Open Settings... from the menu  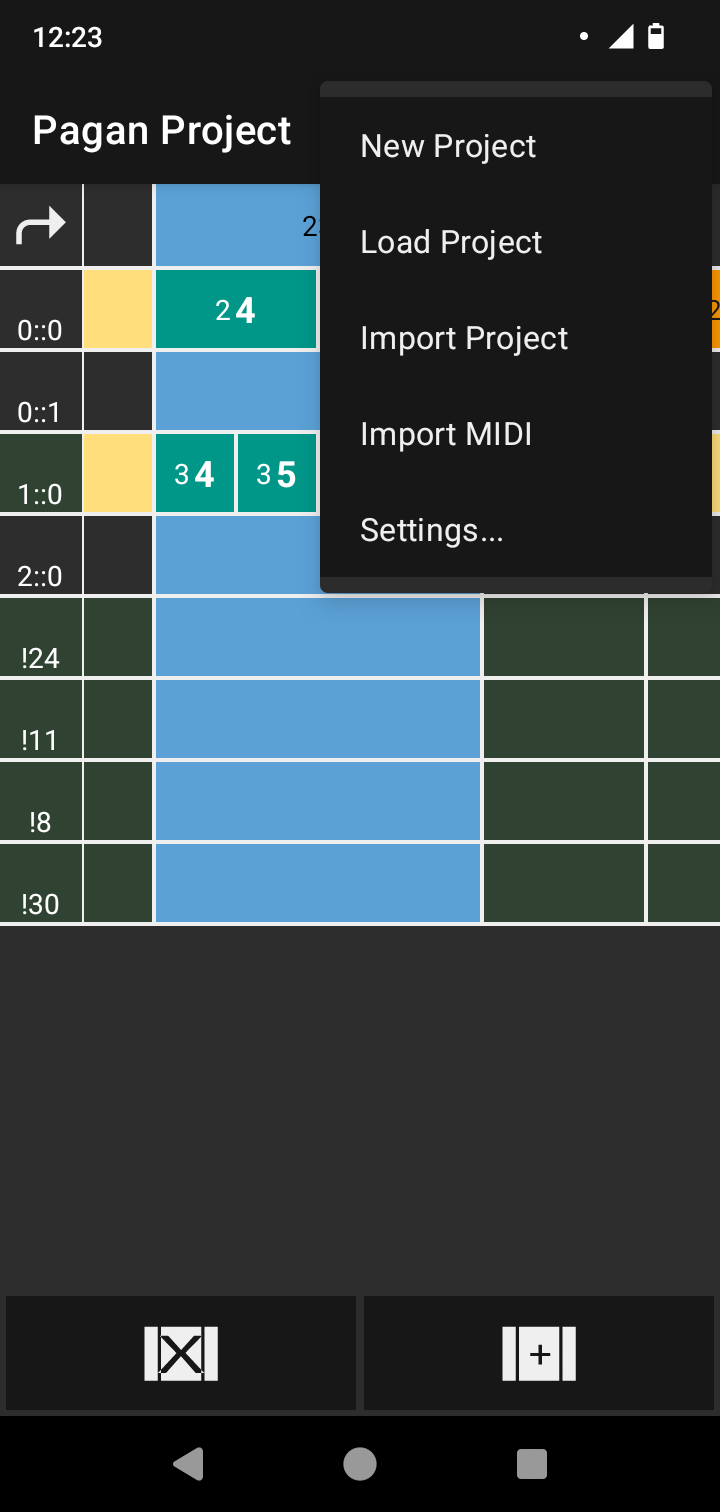(432, 530)
